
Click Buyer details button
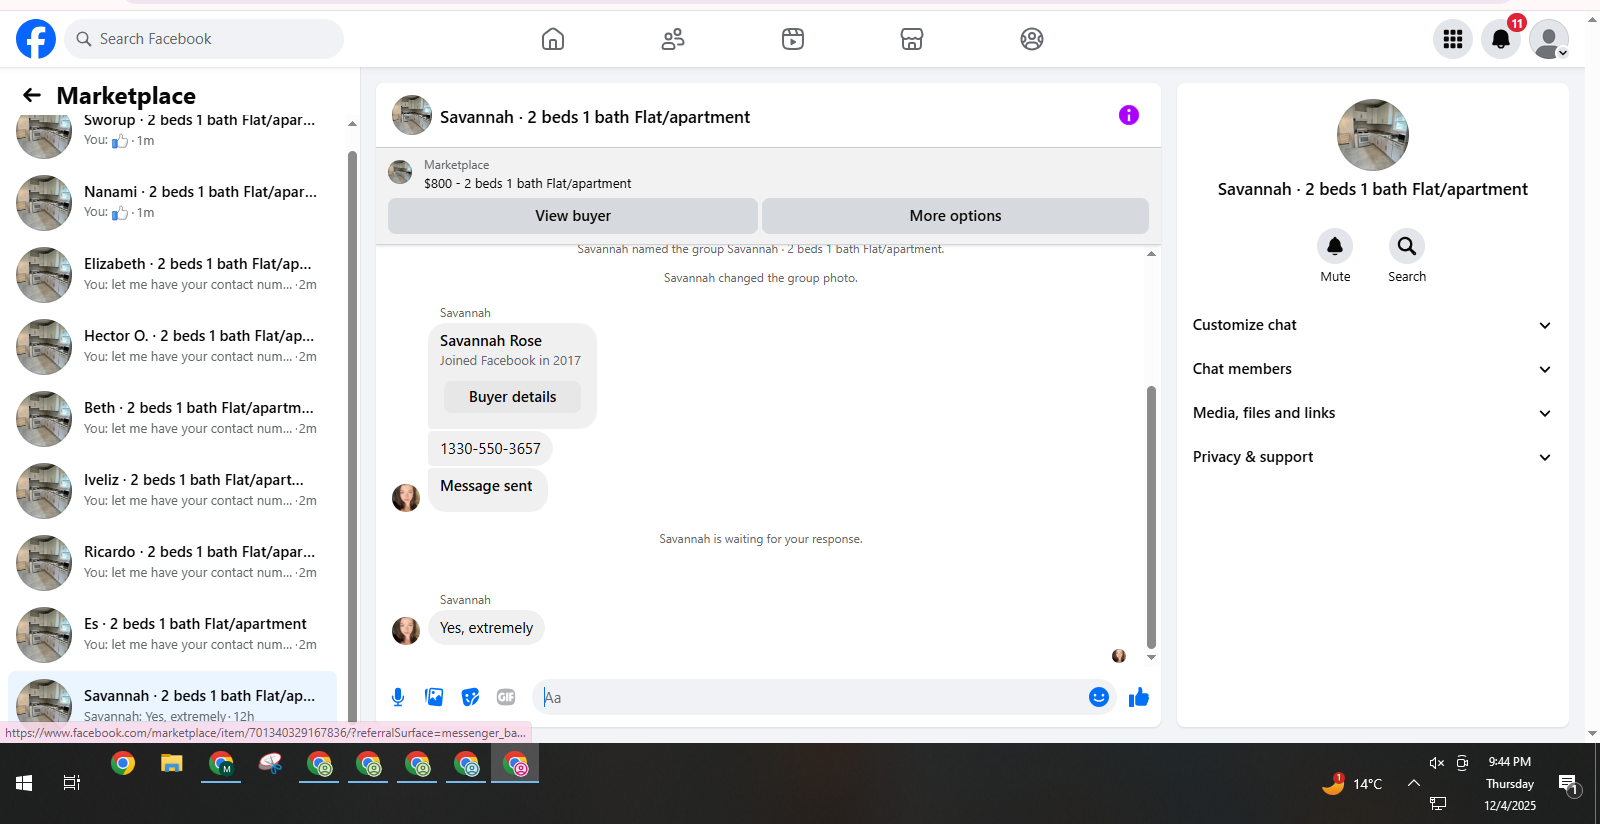click(512, 397)
